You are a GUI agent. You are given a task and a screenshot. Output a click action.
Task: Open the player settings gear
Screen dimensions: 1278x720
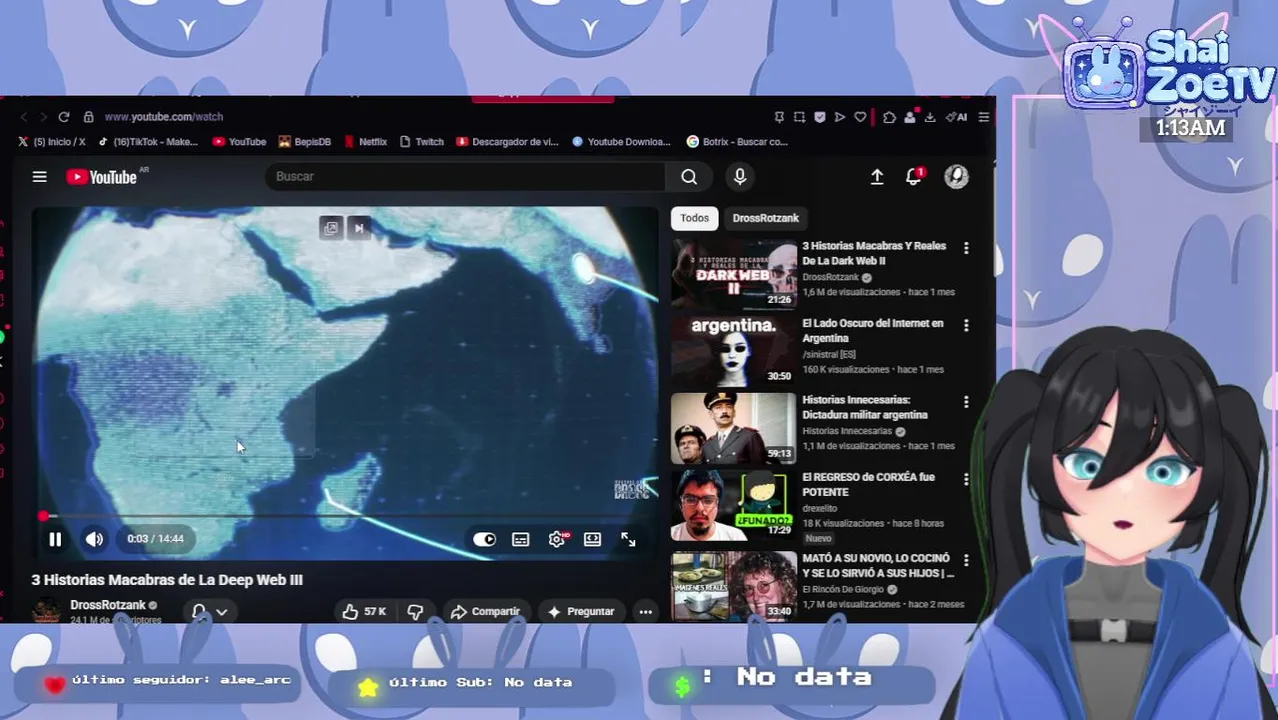[557, 539]
